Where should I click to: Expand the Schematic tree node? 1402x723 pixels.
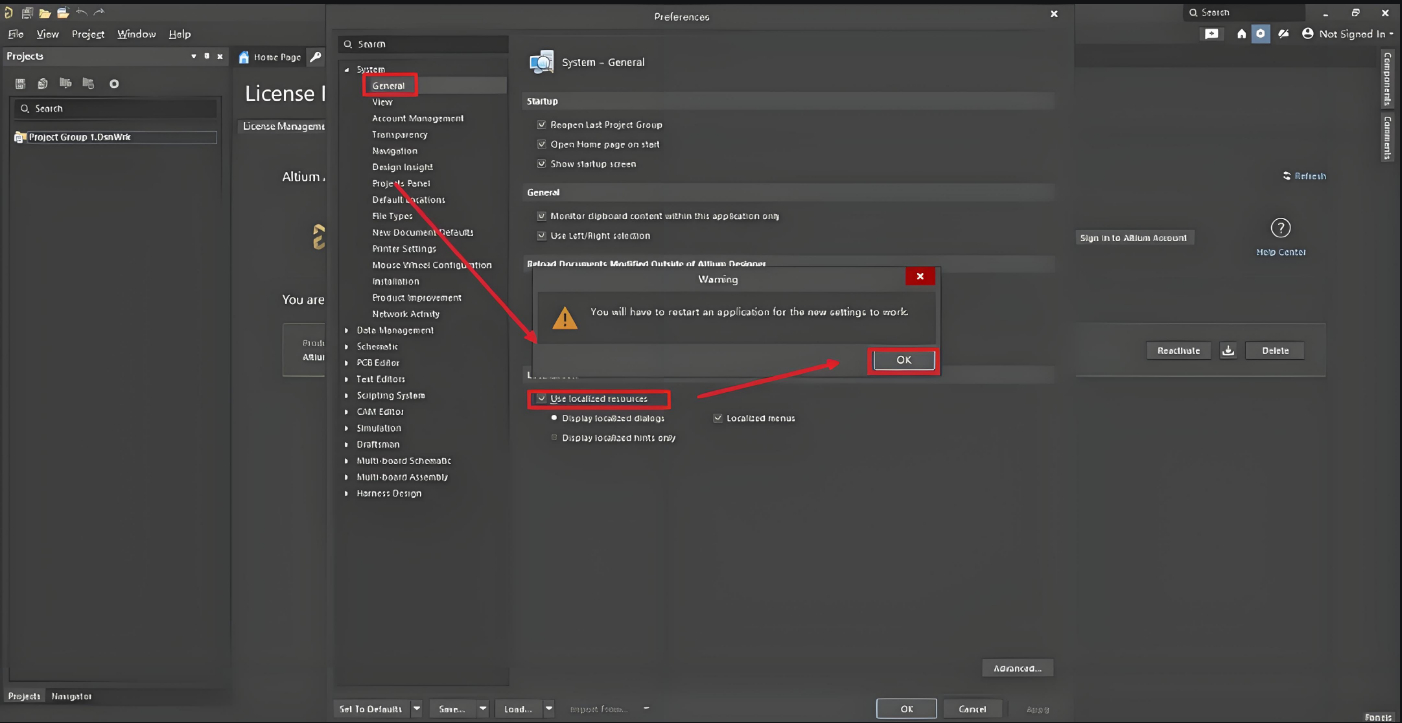347,347
